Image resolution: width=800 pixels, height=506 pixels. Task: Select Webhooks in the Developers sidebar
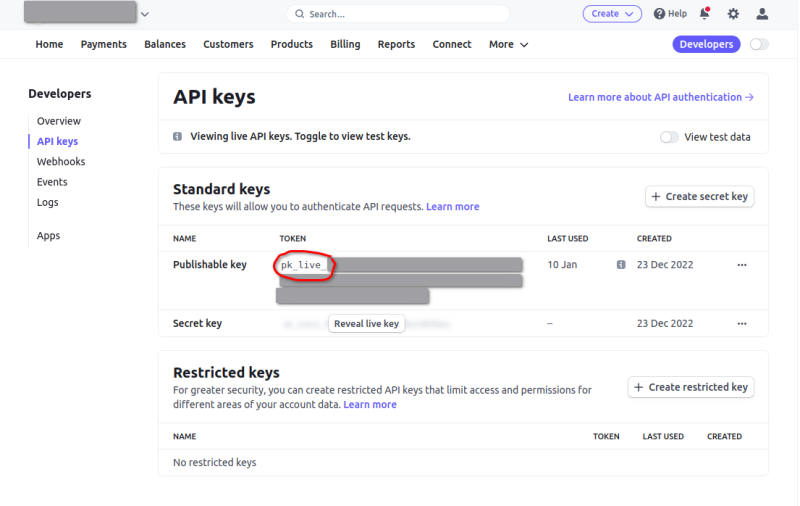pyautogui.click(x=61, y=162)
